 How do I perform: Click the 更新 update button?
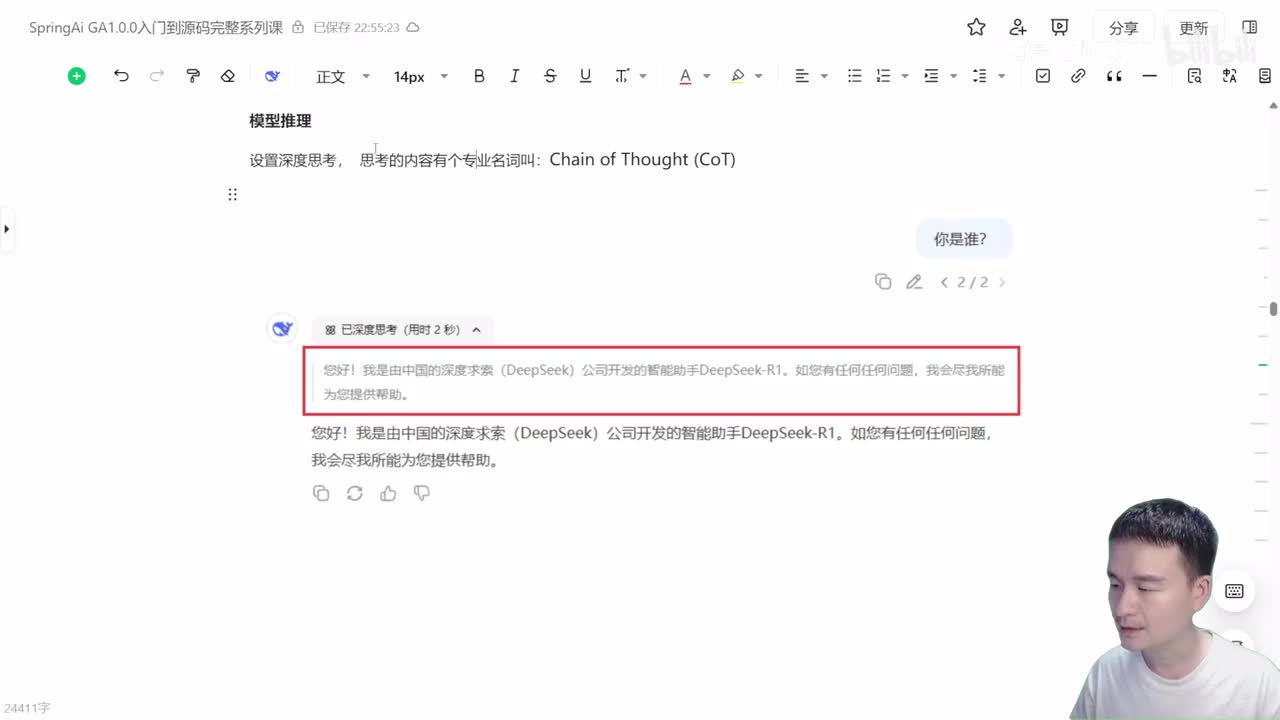pos(1194,28)
